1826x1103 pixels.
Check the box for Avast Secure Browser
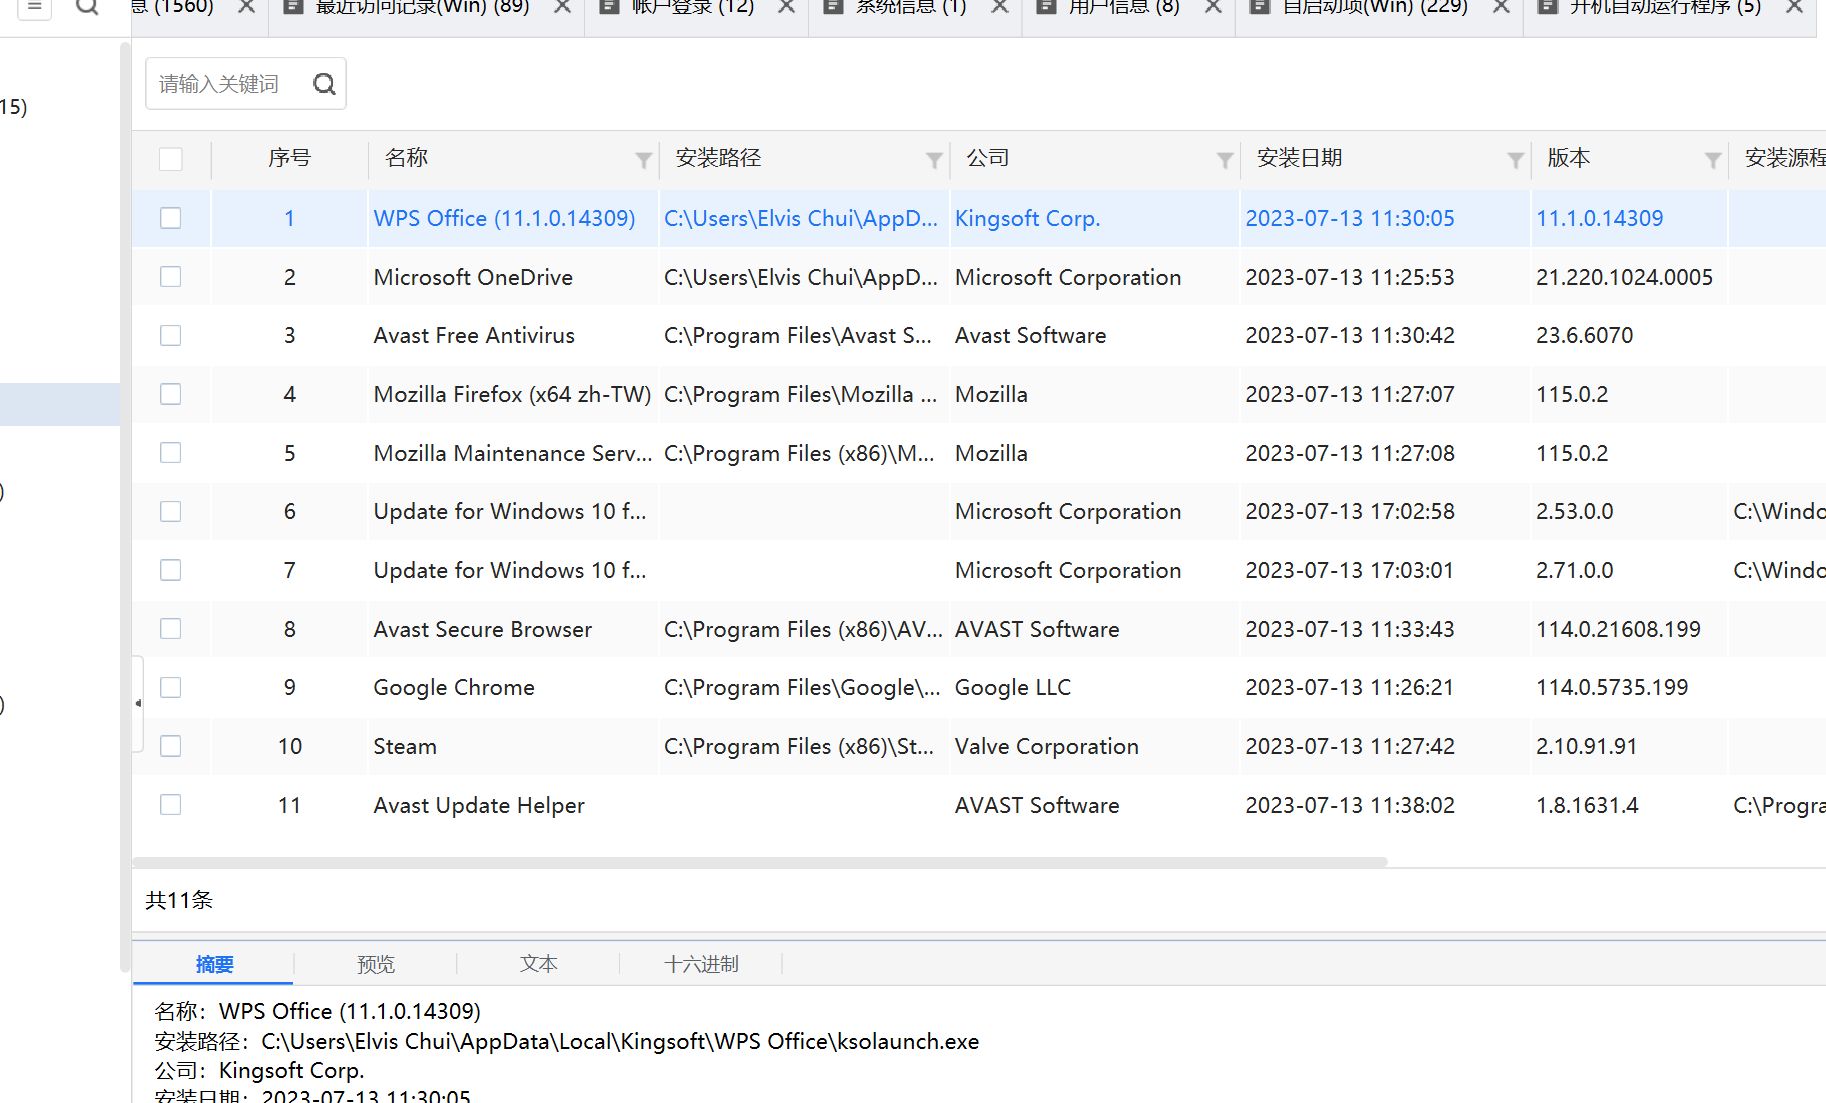click(x=171, y=629)
